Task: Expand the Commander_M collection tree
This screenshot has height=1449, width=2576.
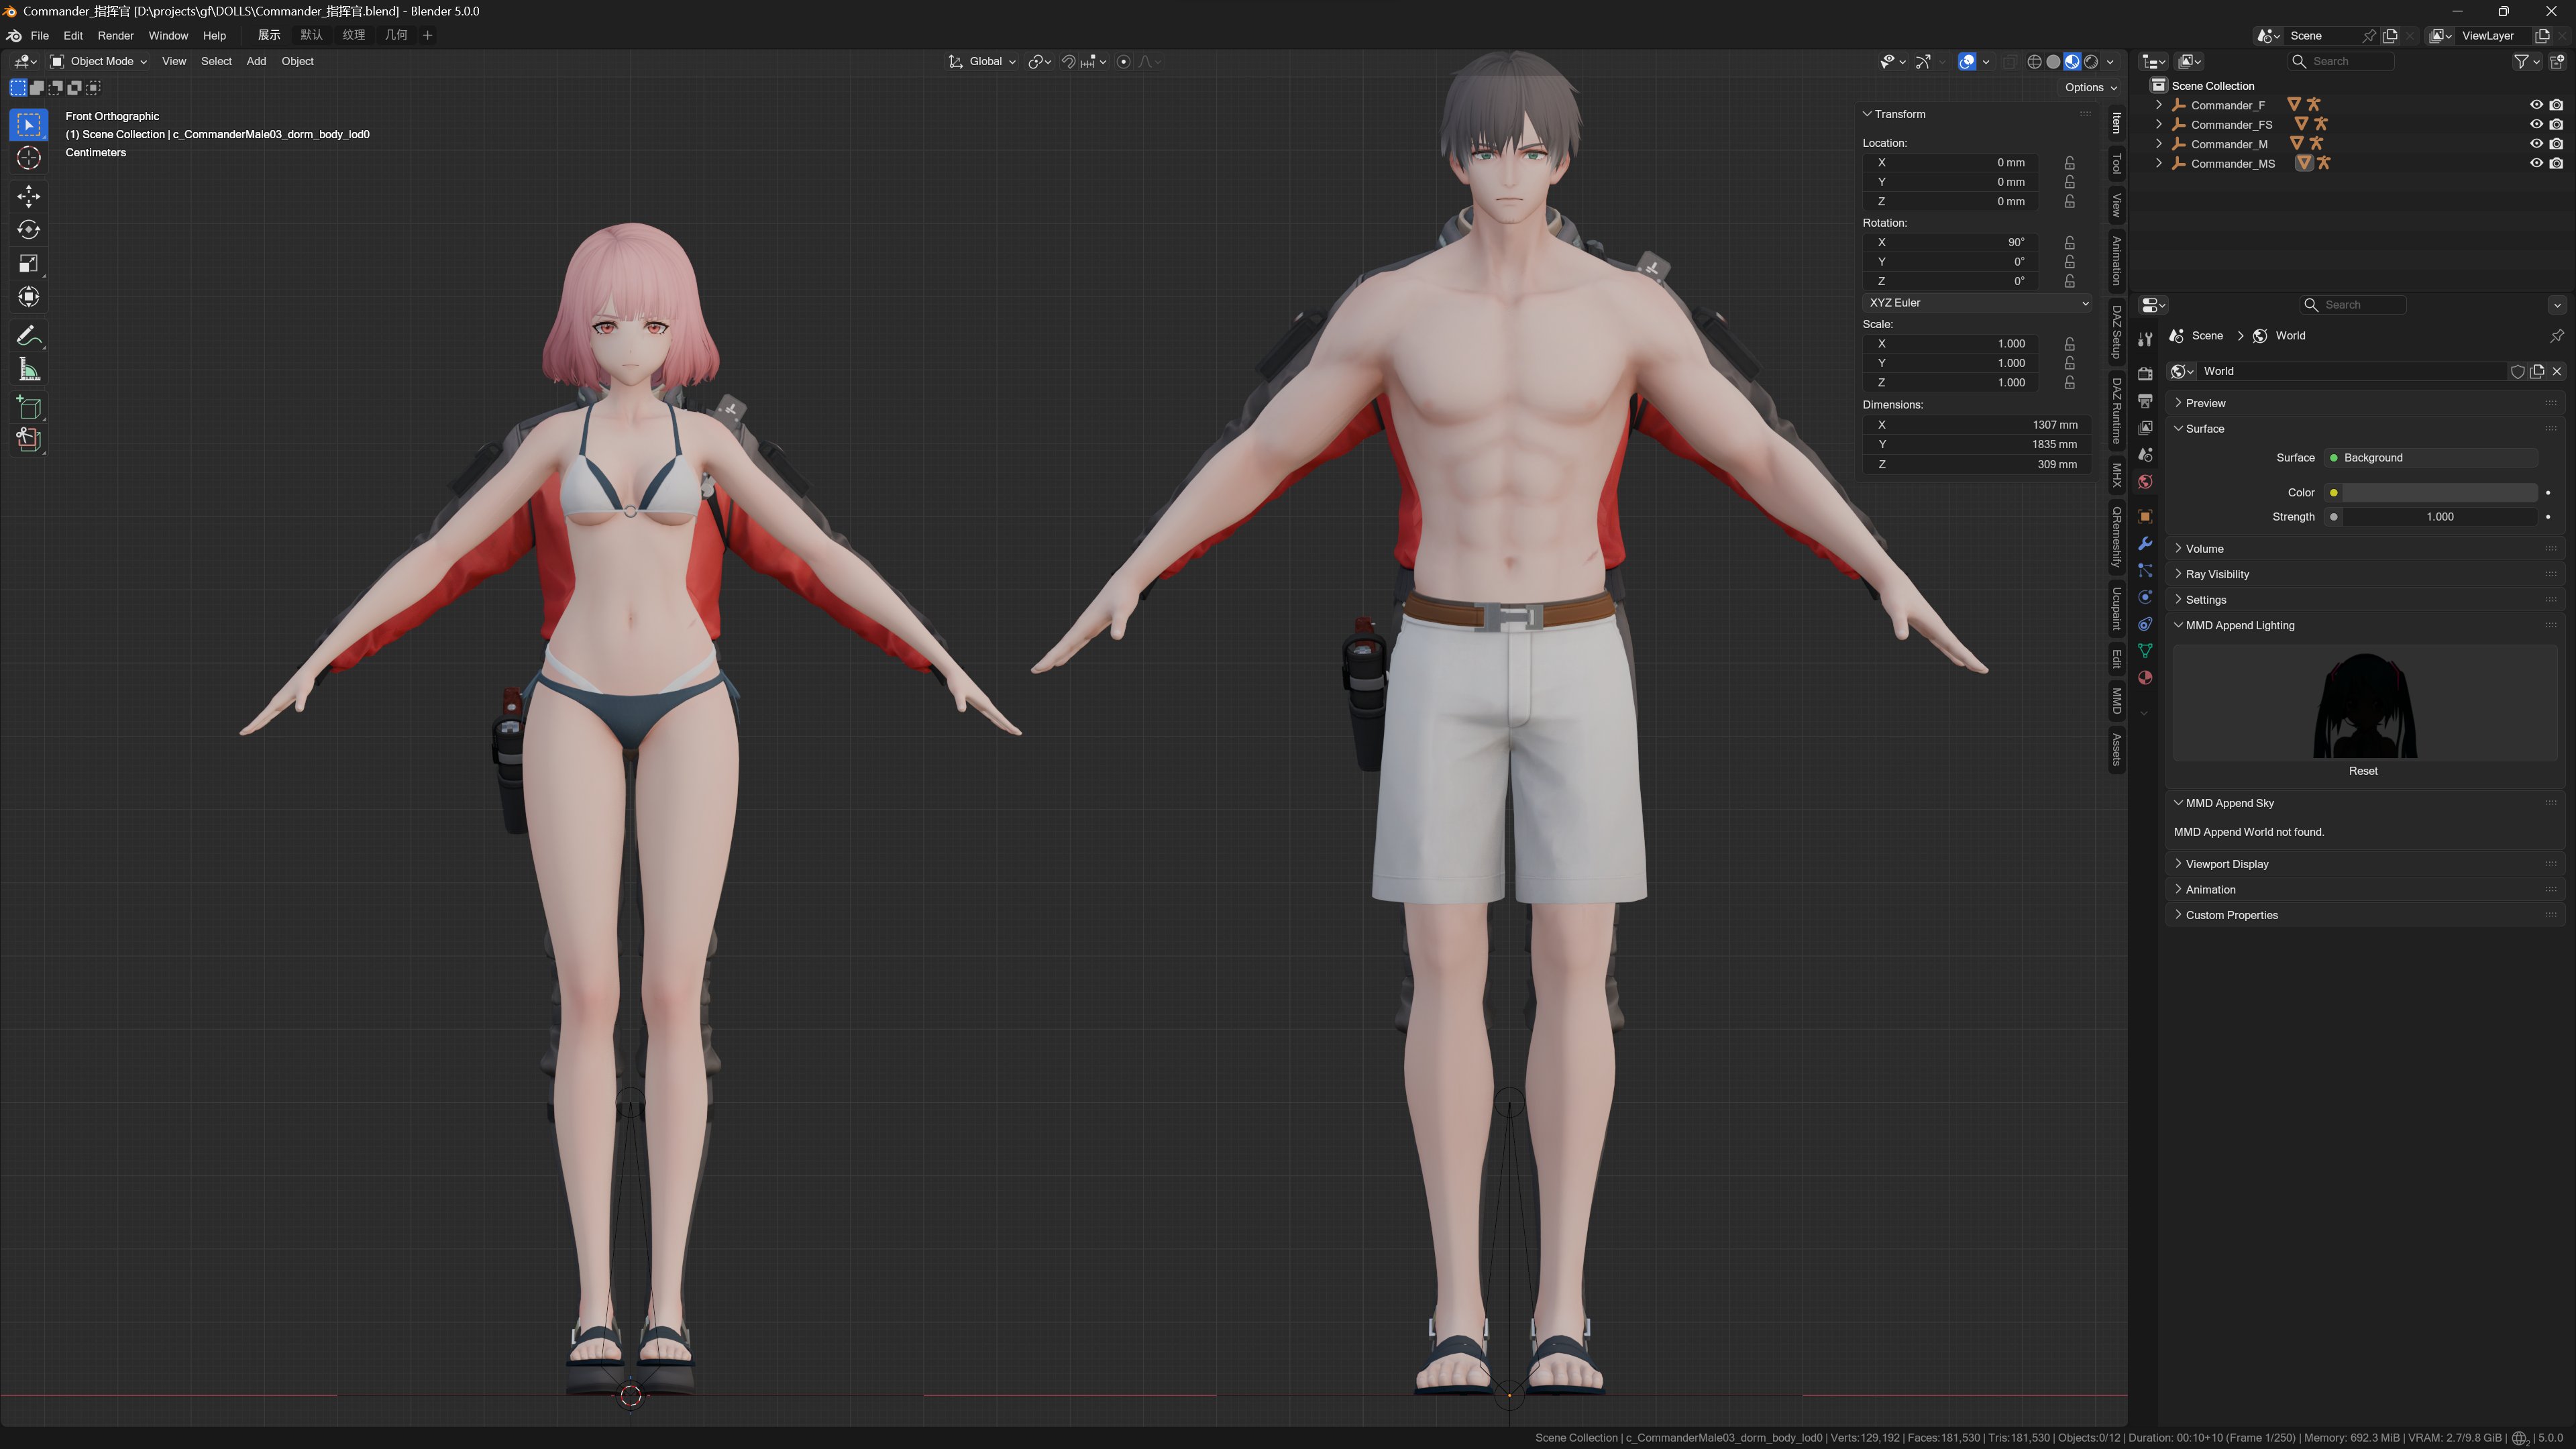Action: pos(2159,144)
